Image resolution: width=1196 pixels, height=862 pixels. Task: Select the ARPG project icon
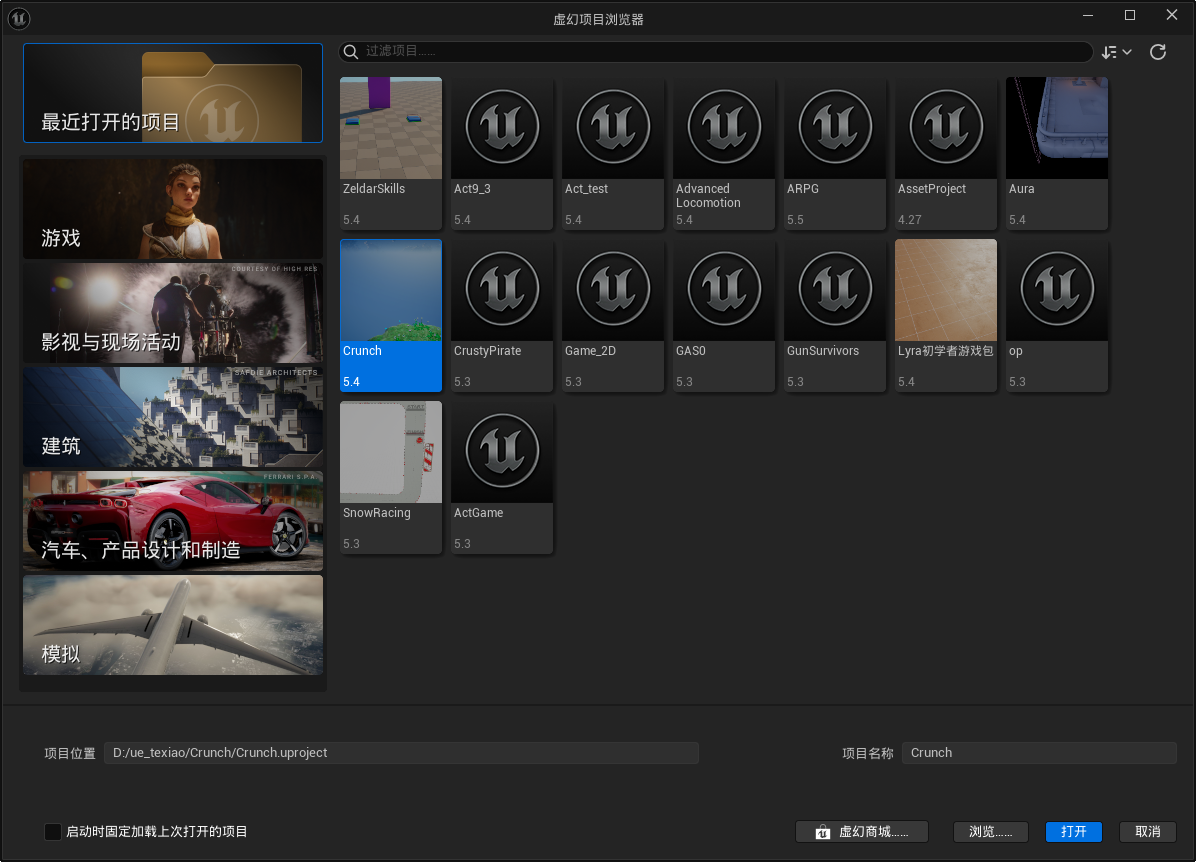(x=834, y=128)
